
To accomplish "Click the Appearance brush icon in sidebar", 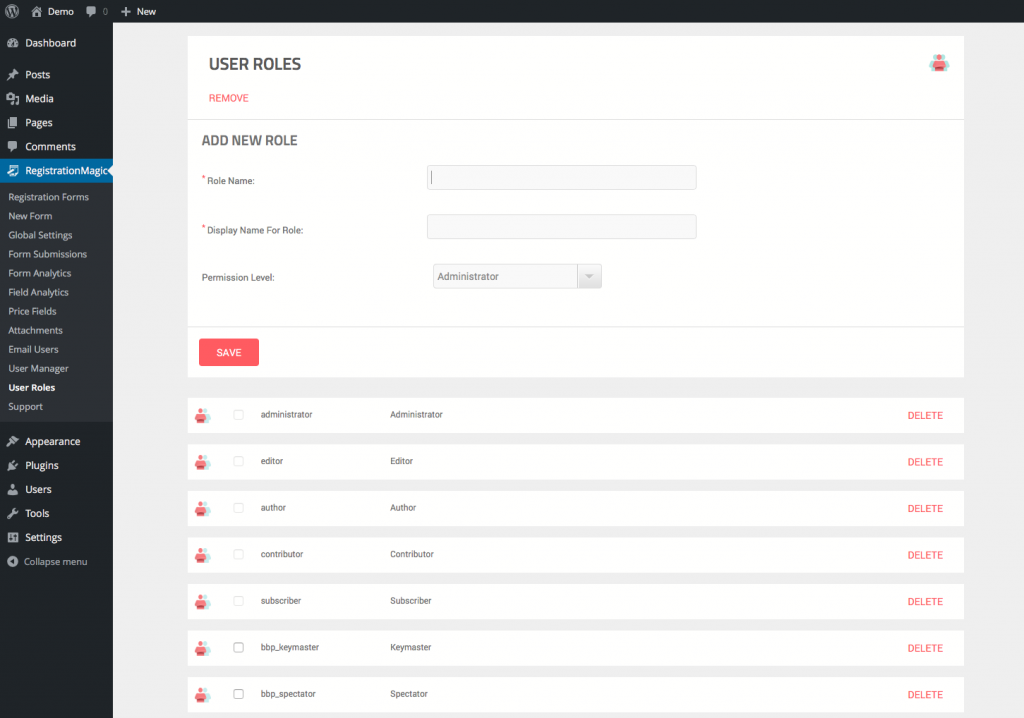I will (x=45, y=441).
